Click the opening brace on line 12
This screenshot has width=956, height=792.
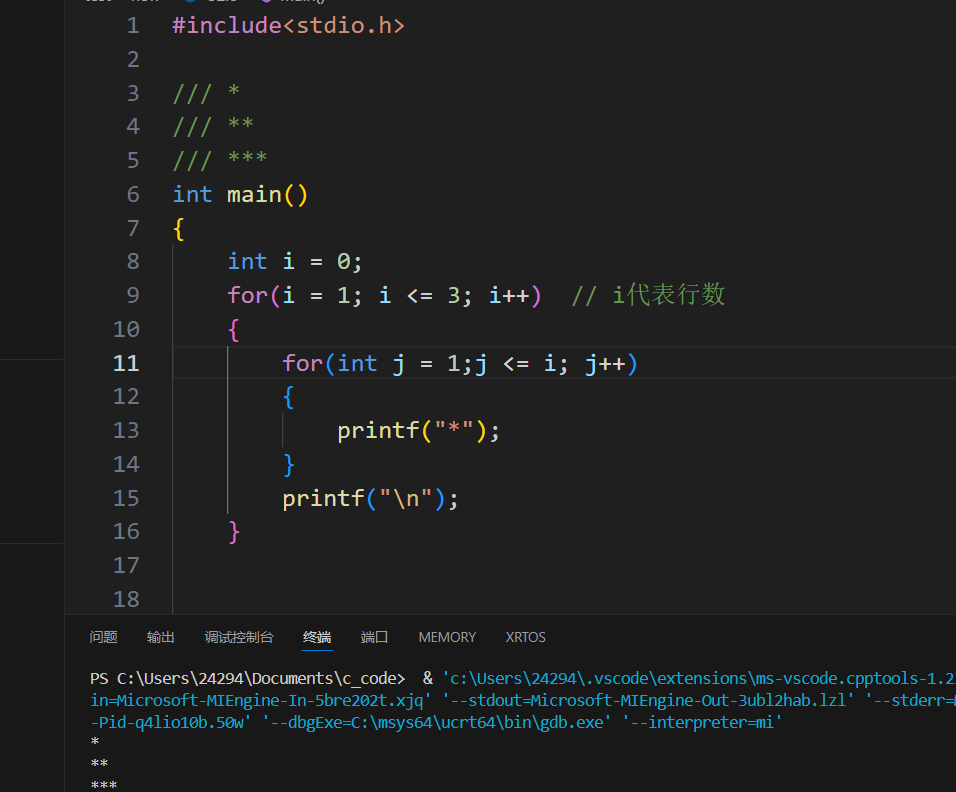(x=288, y=398)
